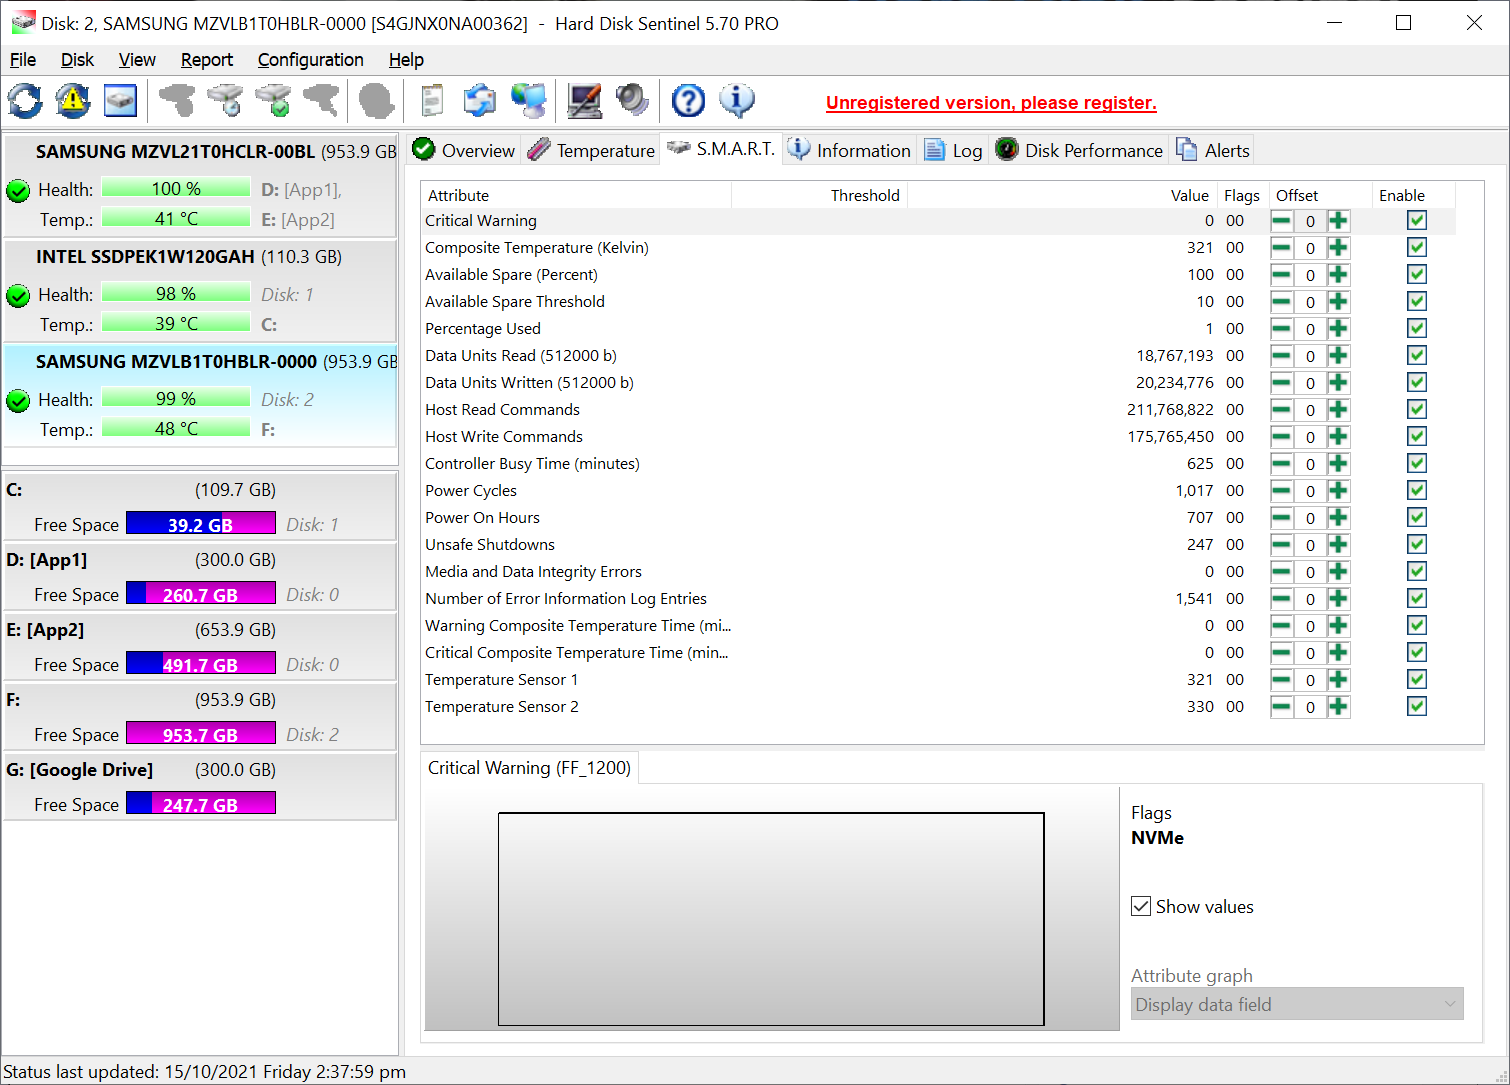Click the disk with green checkmark toolbar icon
1510x1085 pixels.
click(x=273, y=100)
